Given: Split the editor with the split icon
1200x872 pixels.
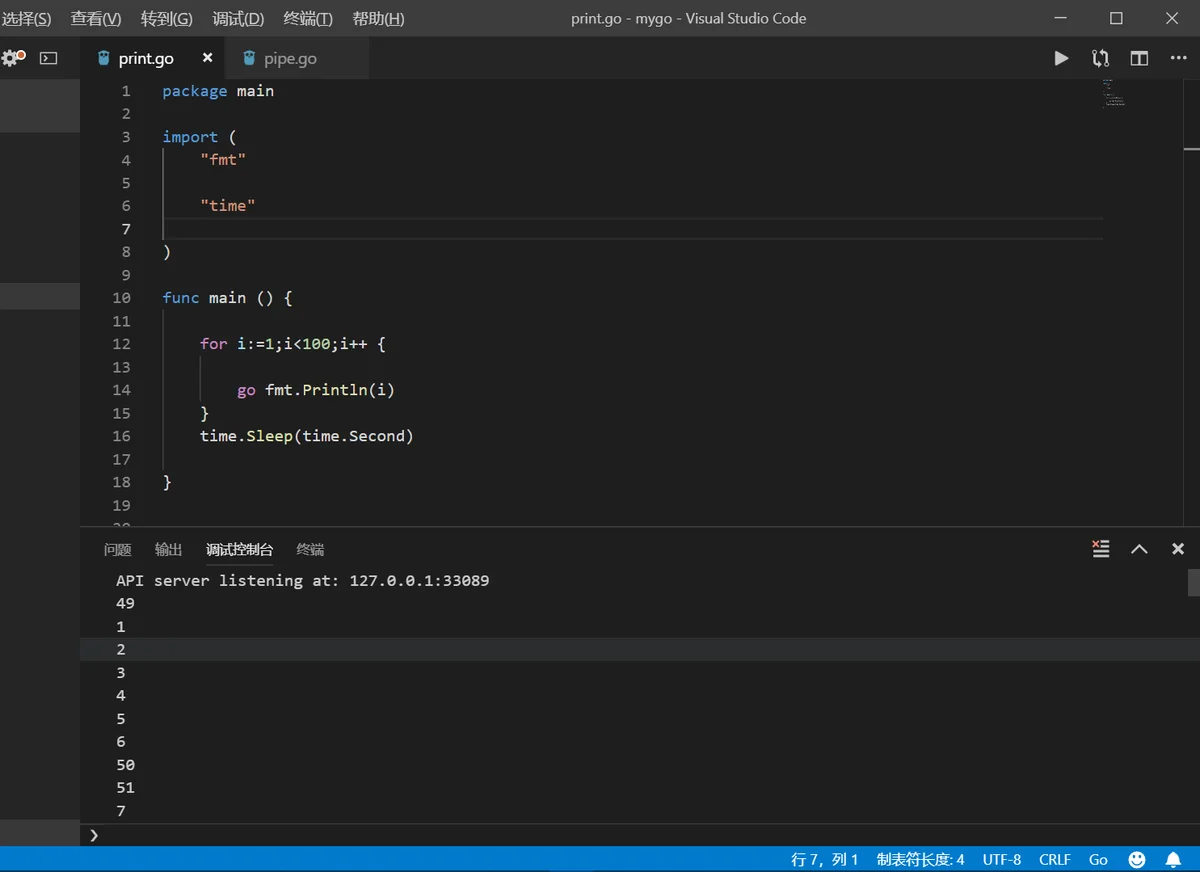Looking at the screenshot, I should (x=1139, y=58).
